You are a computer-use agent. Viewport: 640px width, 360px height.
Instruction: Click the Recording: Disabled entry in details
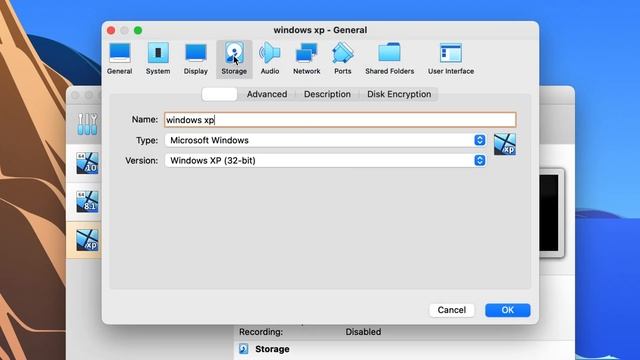310,332
